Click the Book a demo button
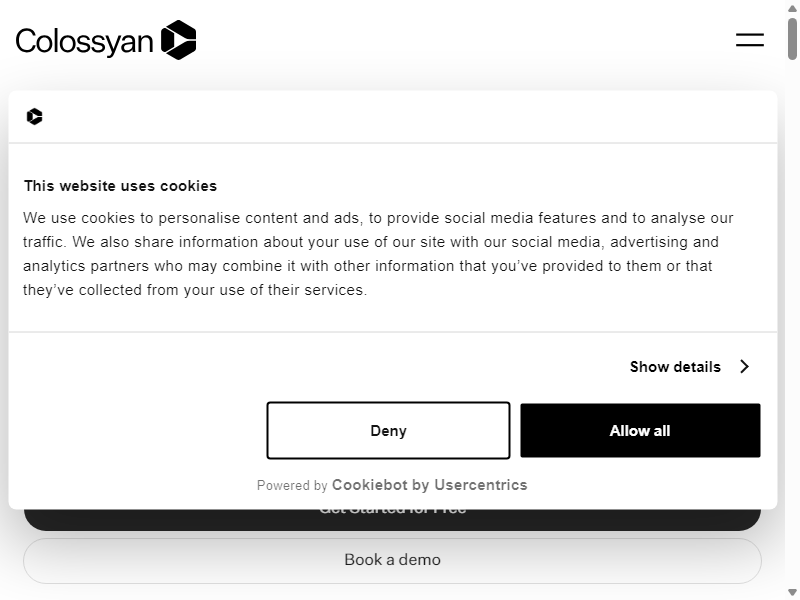The width and height of the screenshot is (800, 600). click(x=392, y=560)
